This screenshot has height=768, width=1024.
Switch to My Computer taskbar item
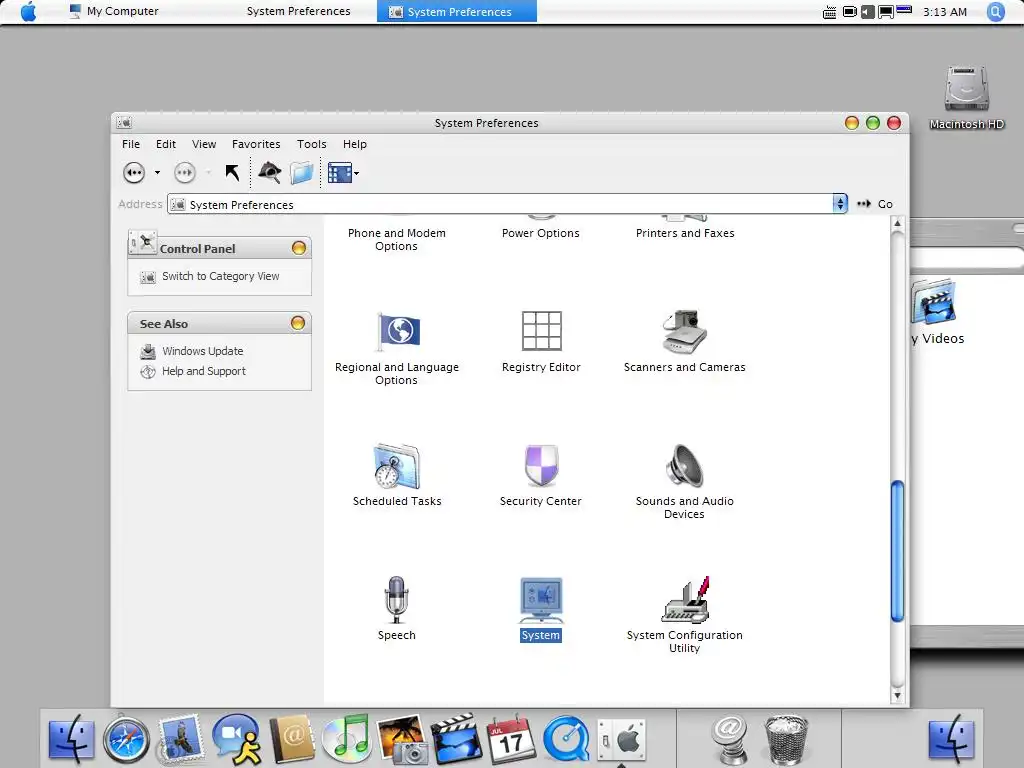114,11
